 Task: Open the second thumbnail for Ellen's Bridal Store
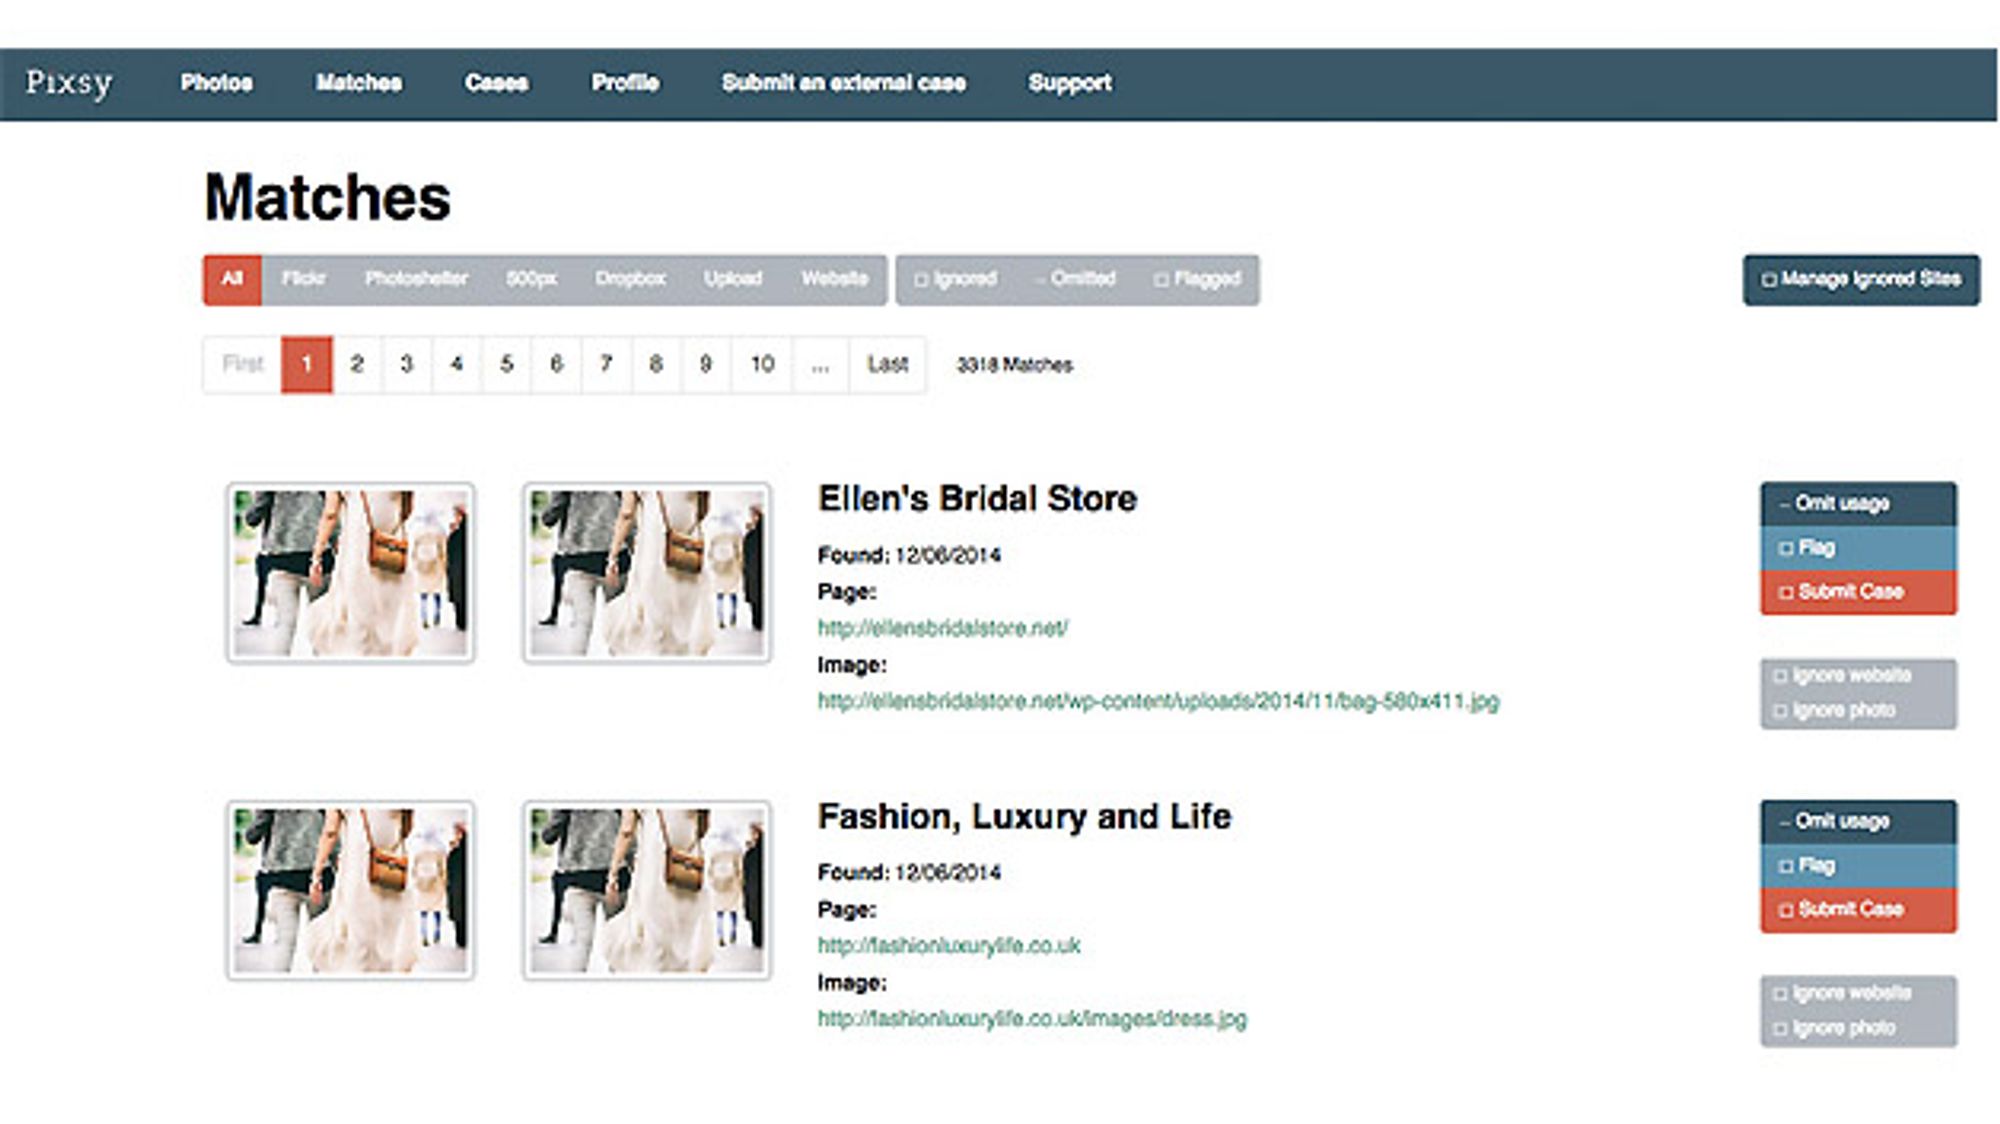[x=647, y=573]
